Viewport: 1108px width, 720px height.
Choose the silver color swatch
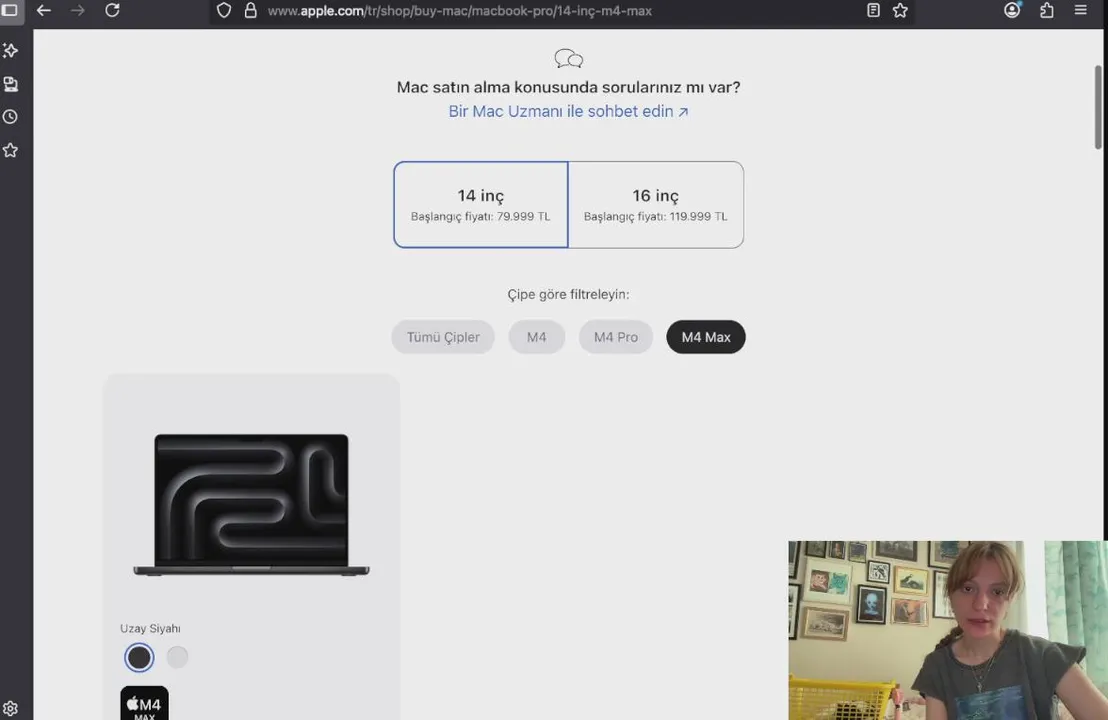tap(177, 657)
